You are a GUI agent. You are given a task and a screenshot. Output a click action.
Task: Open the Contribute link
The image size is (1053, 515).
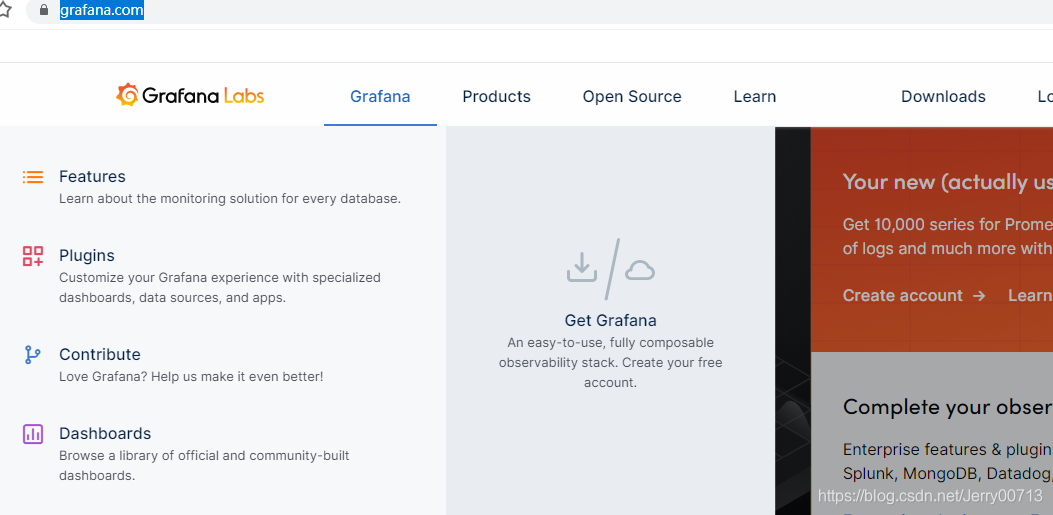click(x=100, y=355)
